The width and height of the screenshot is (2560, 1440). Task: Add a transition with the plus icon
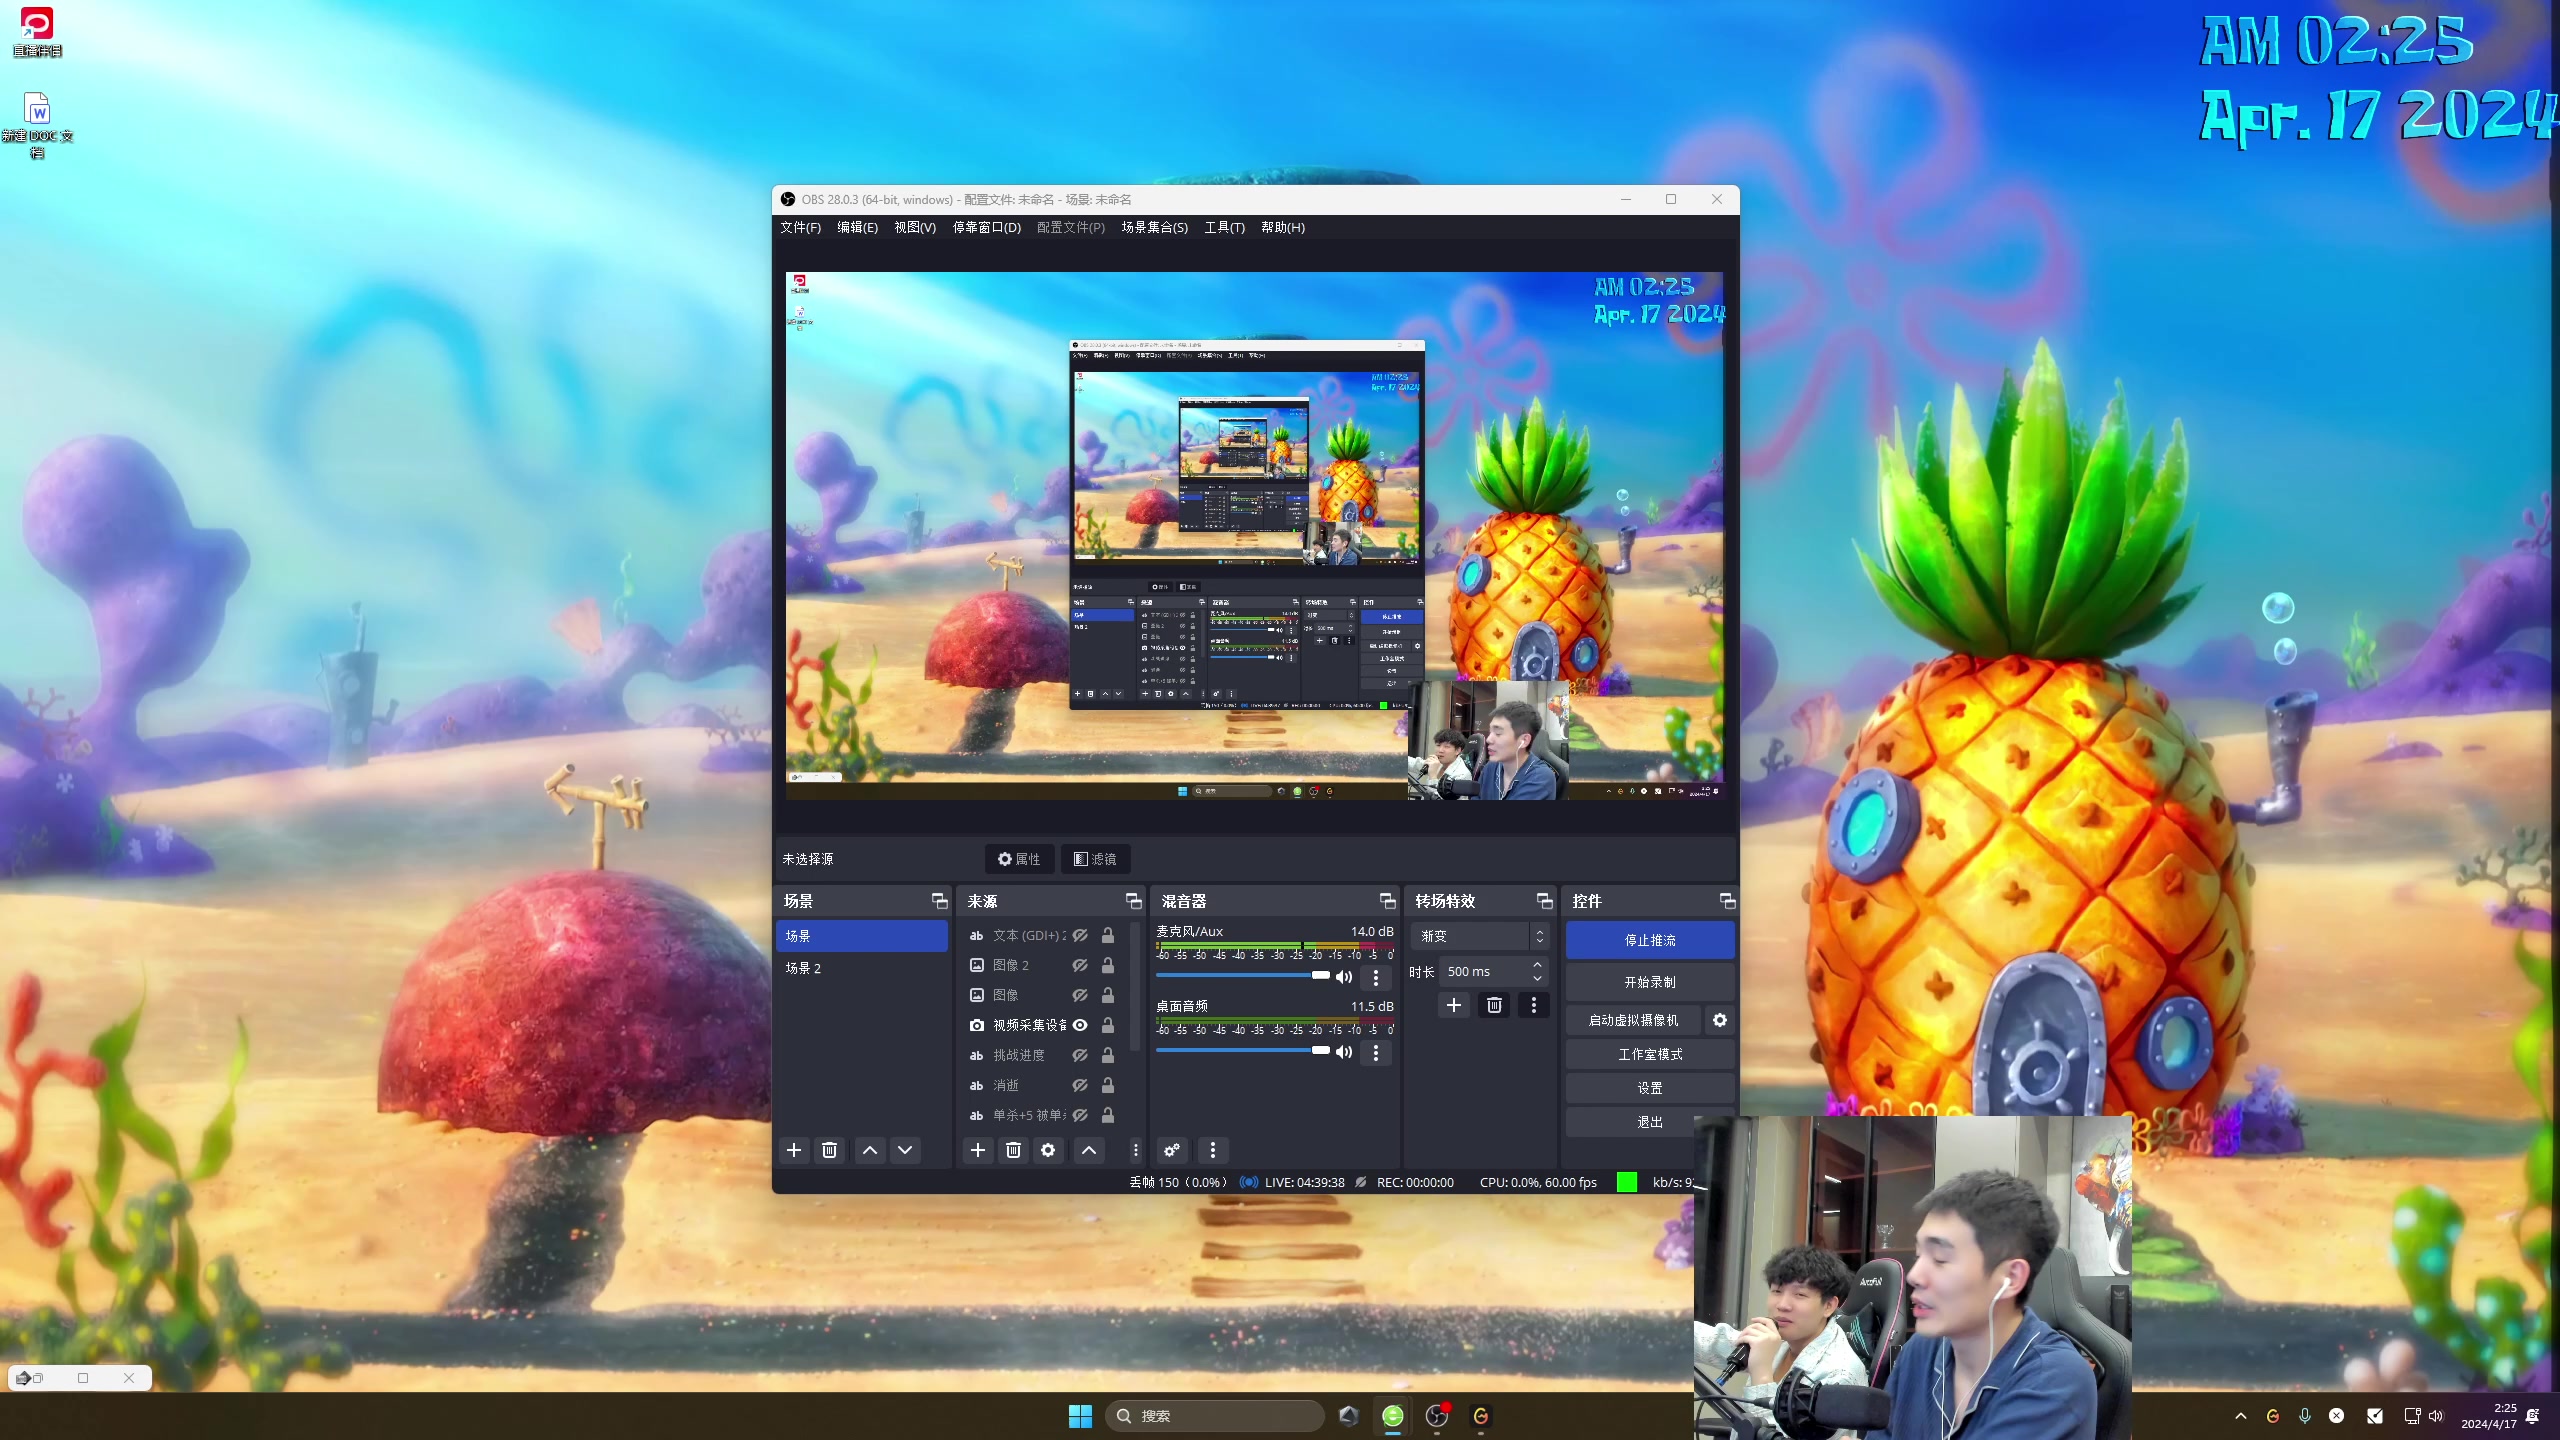[x=1454, y=1005]
